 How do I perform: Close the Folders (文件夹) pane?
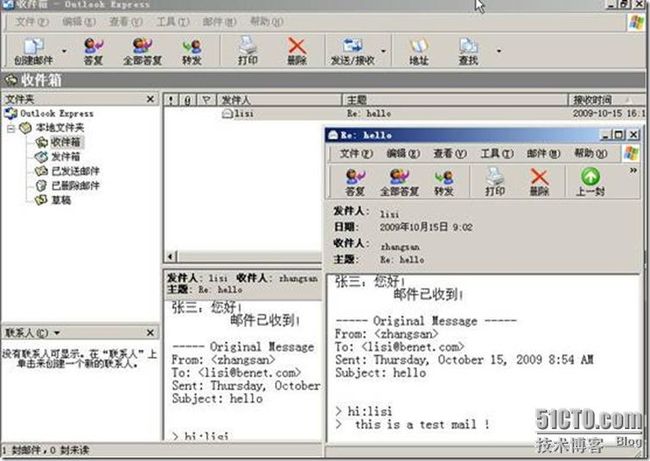[150, 99]
